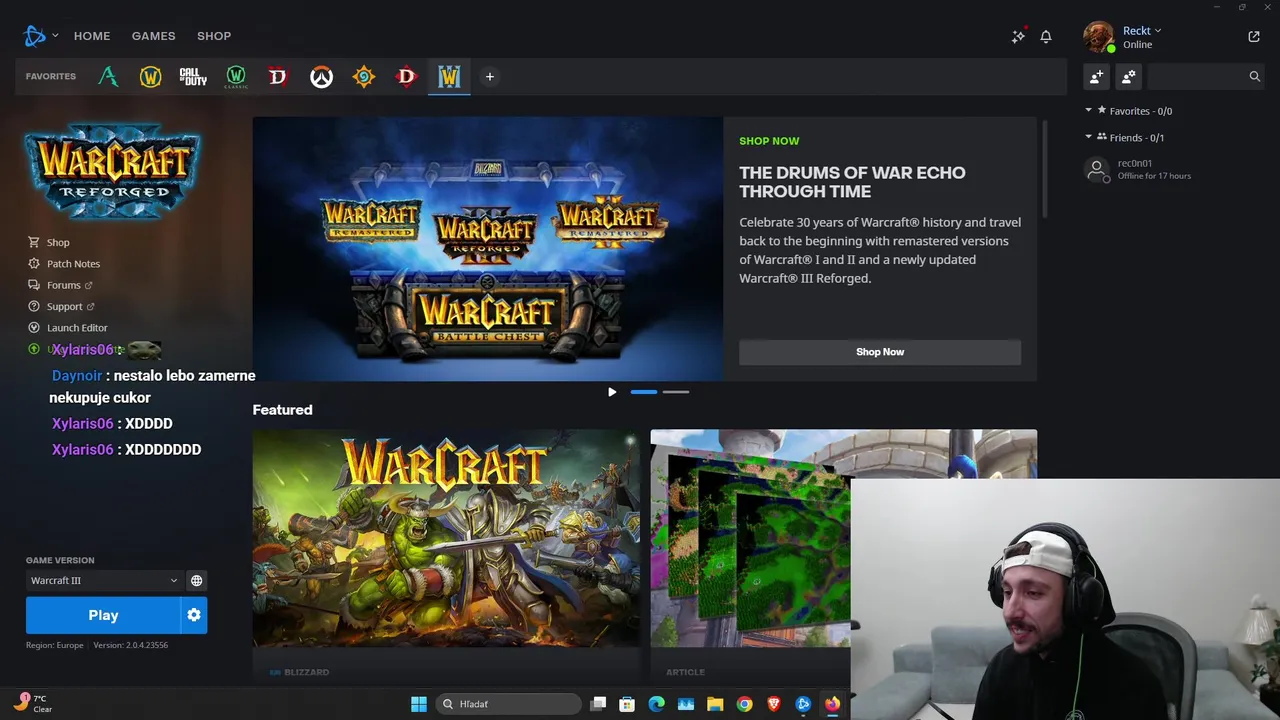
Task: Click the Warcraft Reforged logo
Action: [x=113, y=171]
